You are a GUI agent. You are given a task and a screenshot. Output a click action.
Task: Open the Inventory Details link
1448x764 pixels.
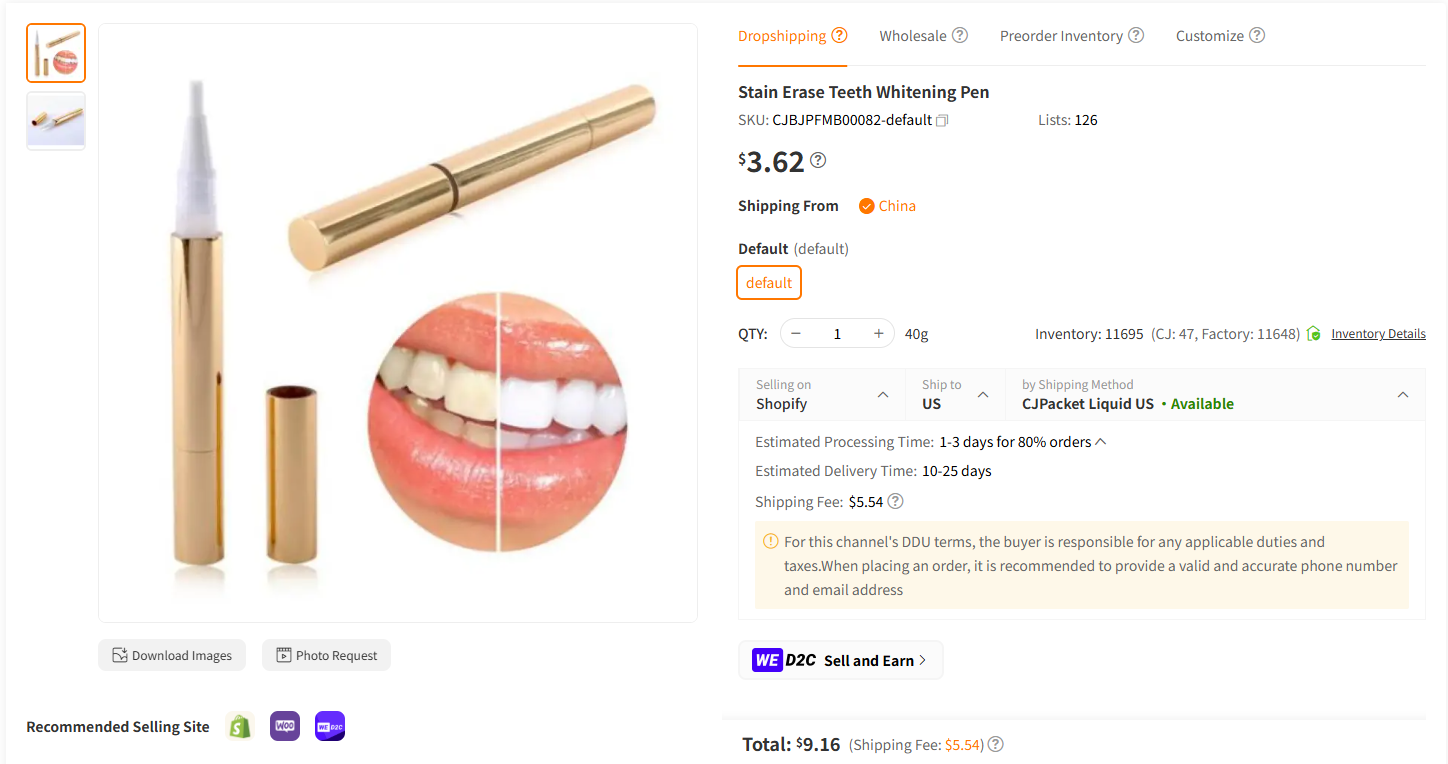[1378, 333]
